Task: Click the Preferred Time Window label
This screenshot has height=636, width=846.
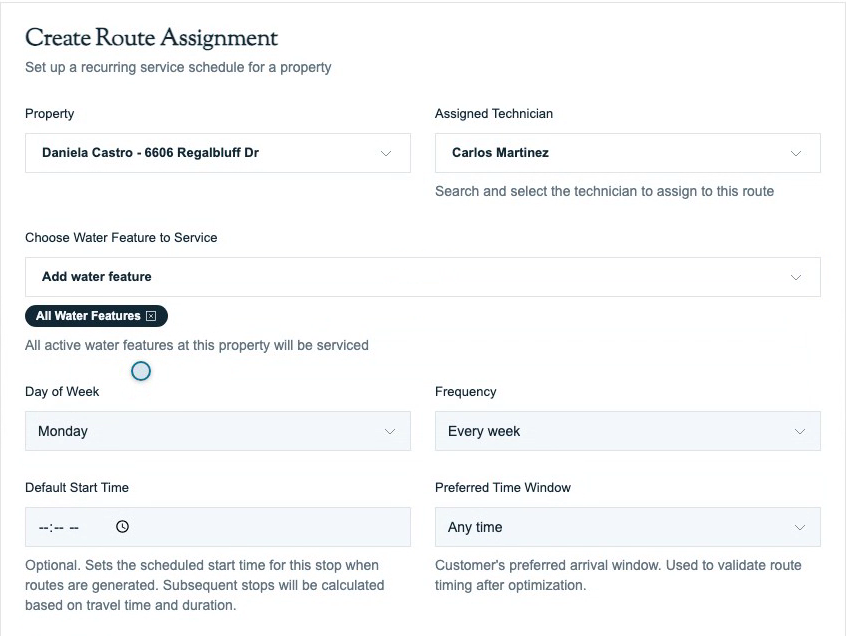Action: [503, 488]
